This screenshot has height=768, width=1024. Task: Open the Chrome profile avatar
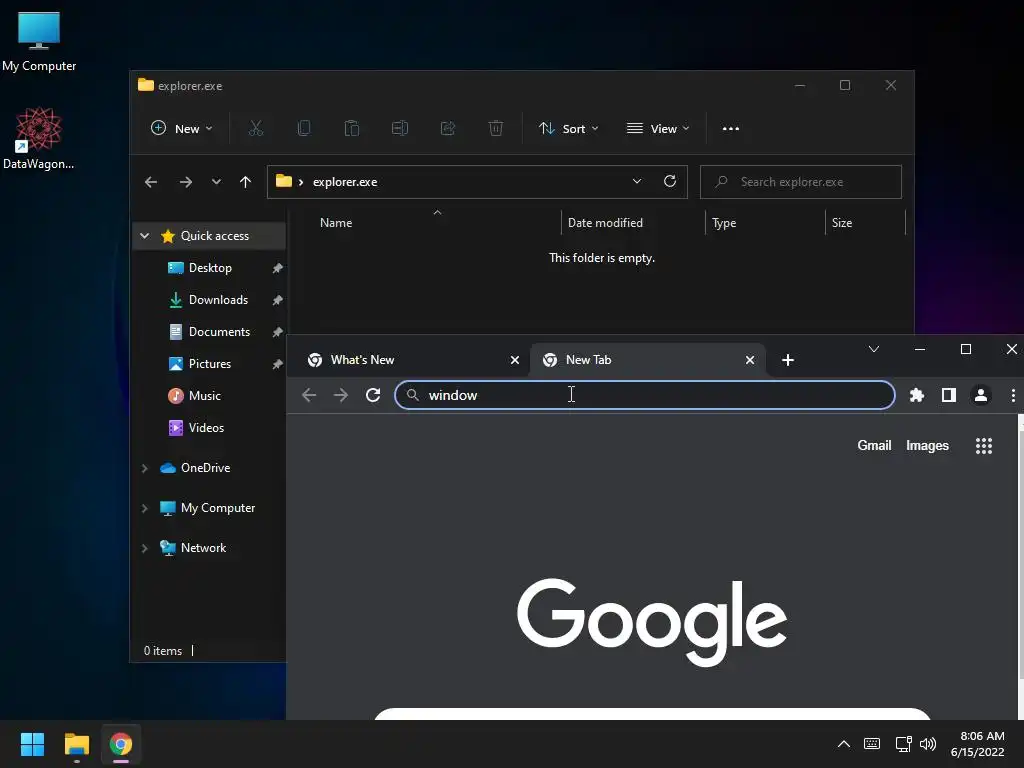point(981,395)
